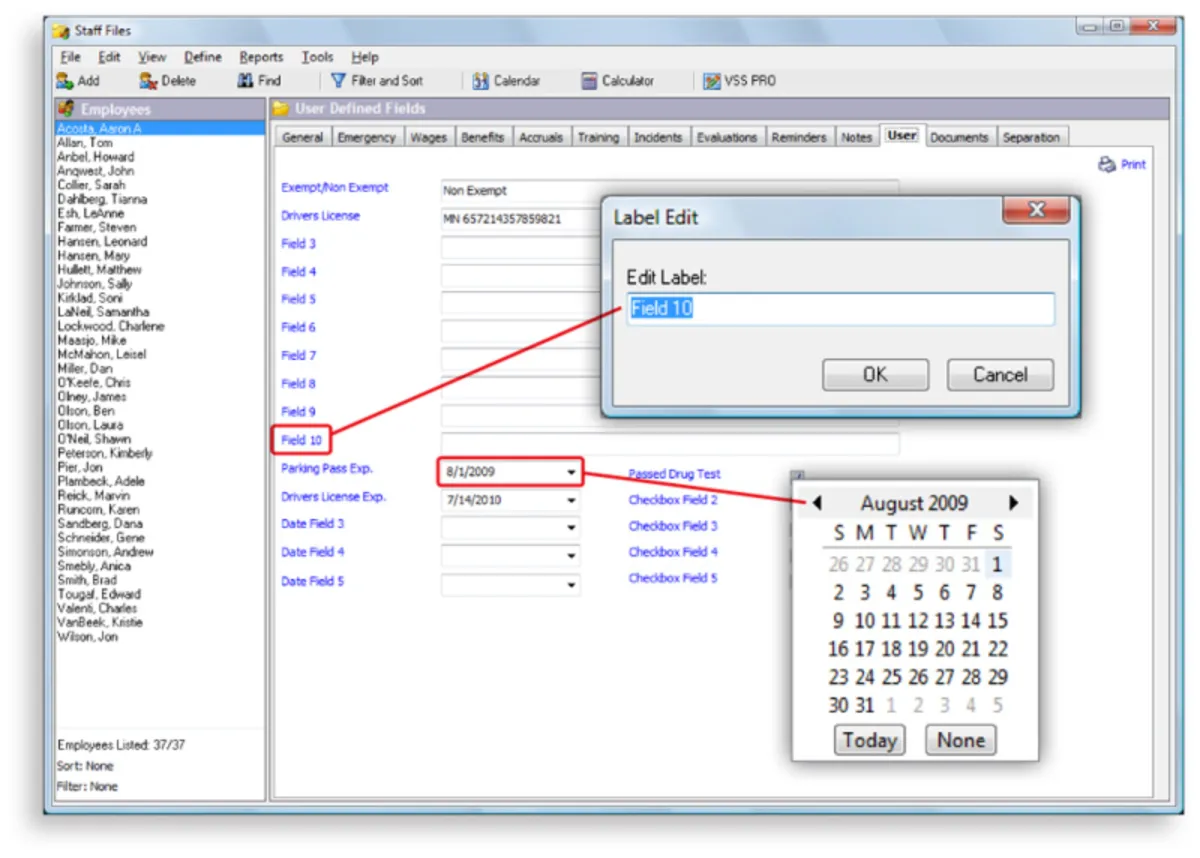1200x858 pixels.
Task: Select employee Smith, Brad
Action: click(x=86, y=580)
